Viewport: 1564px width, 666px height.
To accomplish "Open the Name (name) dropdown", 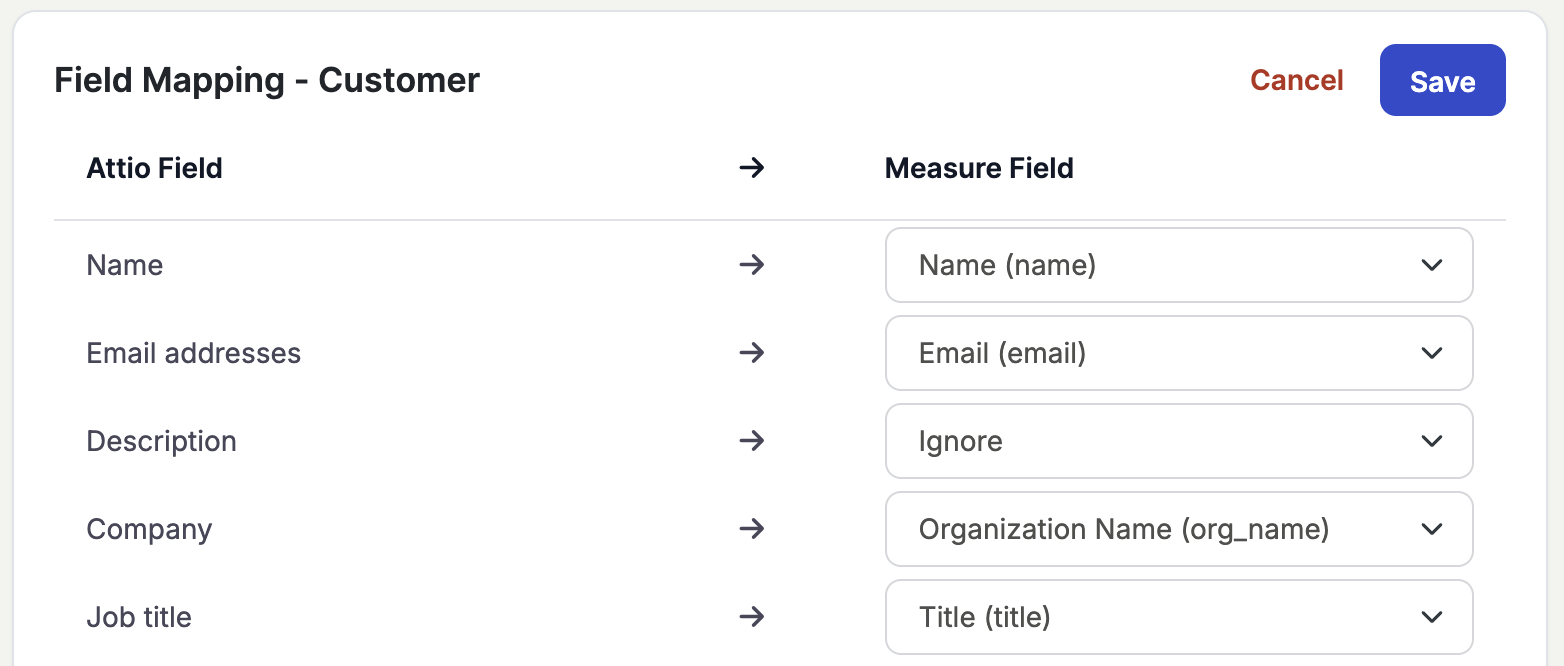I will pos(1178,265).
